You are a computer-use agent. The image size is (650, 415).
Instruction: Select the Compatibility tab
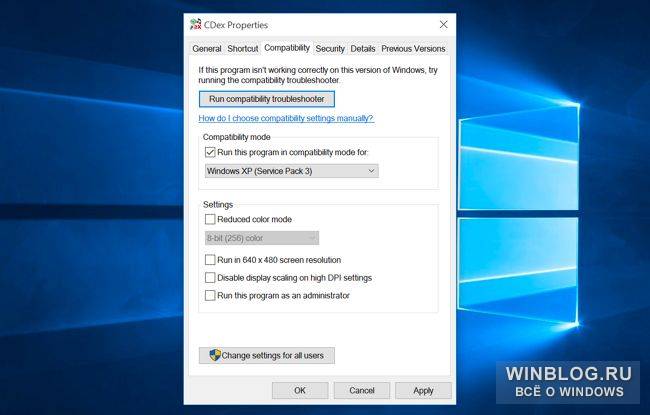287,48
